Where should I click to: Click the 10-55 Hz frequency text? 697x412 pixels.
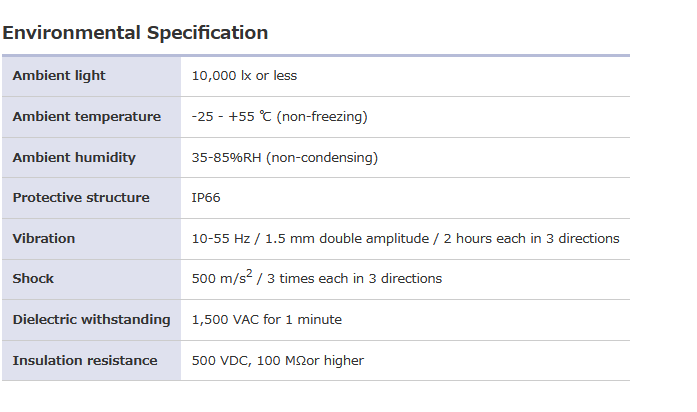click(x=221, y=239)
